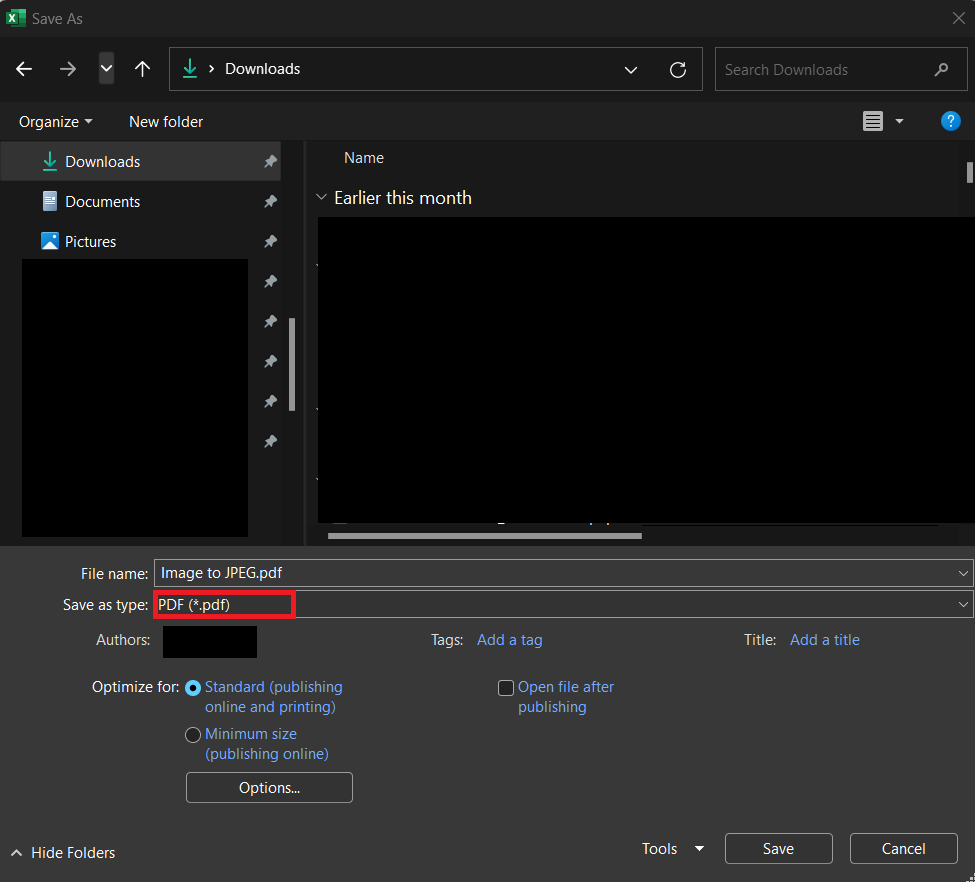Image resolution: width=975 pixels, height=882 pixels.
Task: Open the blue Help icon
Action: (x=950, y=121)
